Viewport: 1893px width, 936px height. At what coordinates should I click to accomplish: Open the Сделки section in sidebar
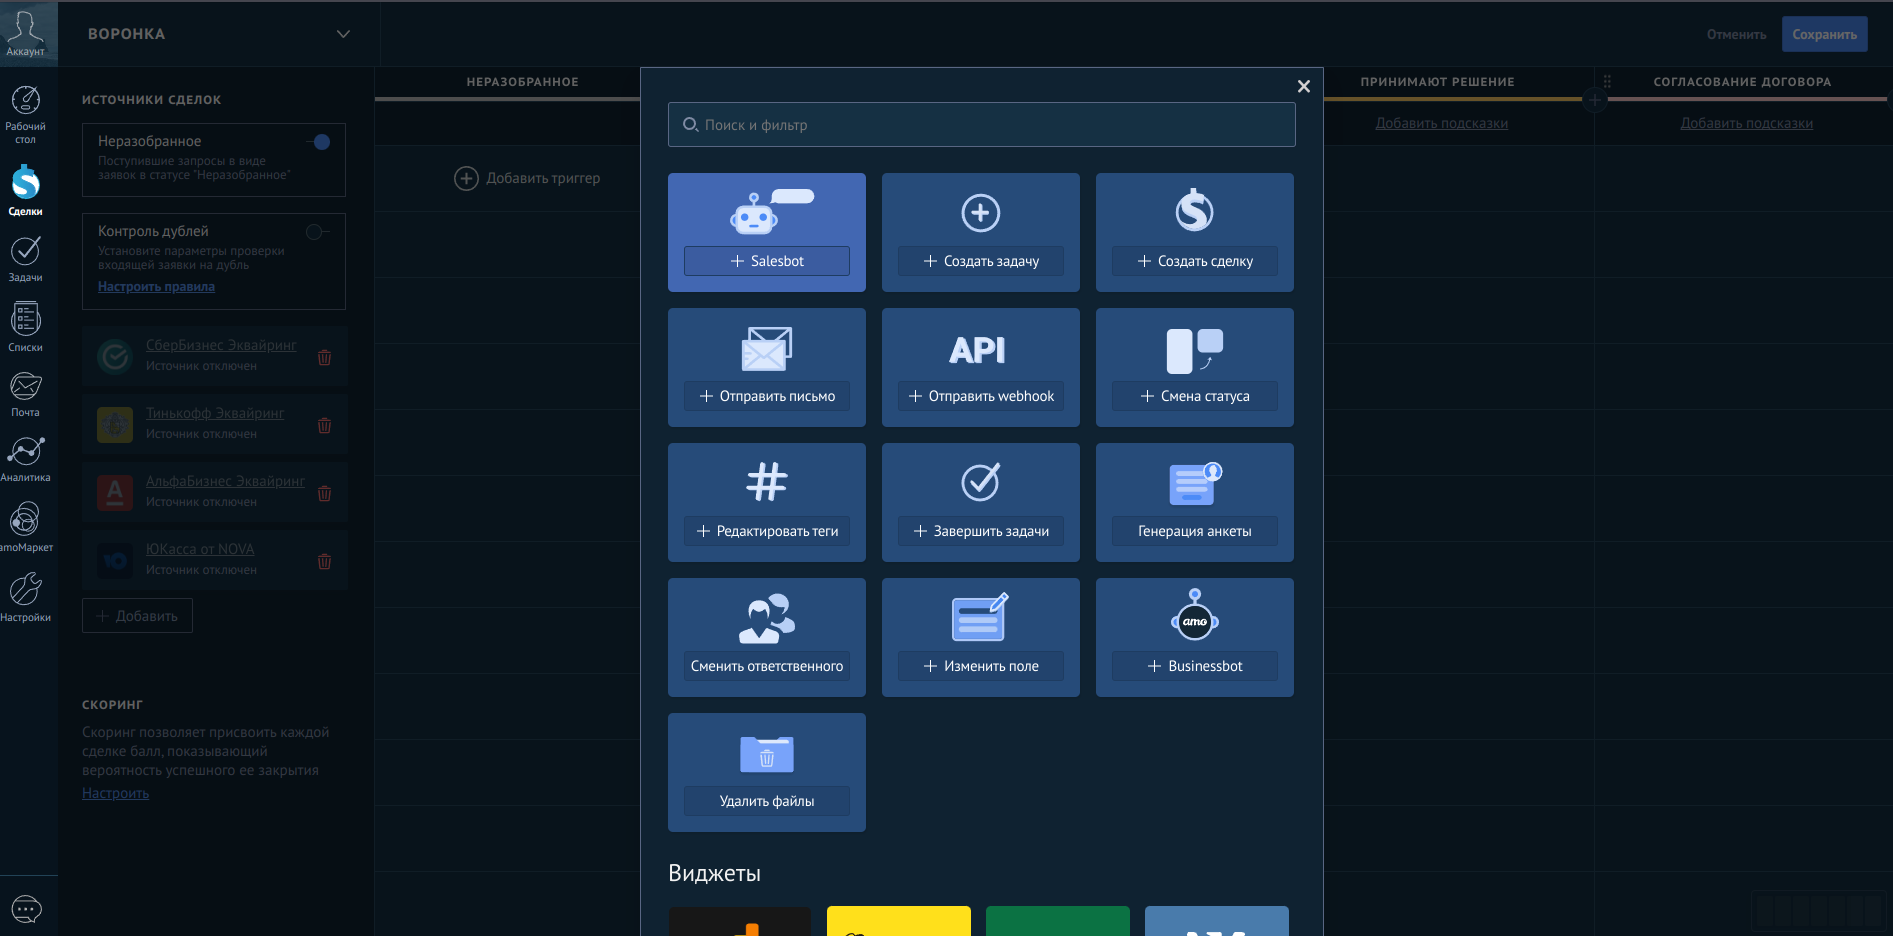[x=25, y=190]
